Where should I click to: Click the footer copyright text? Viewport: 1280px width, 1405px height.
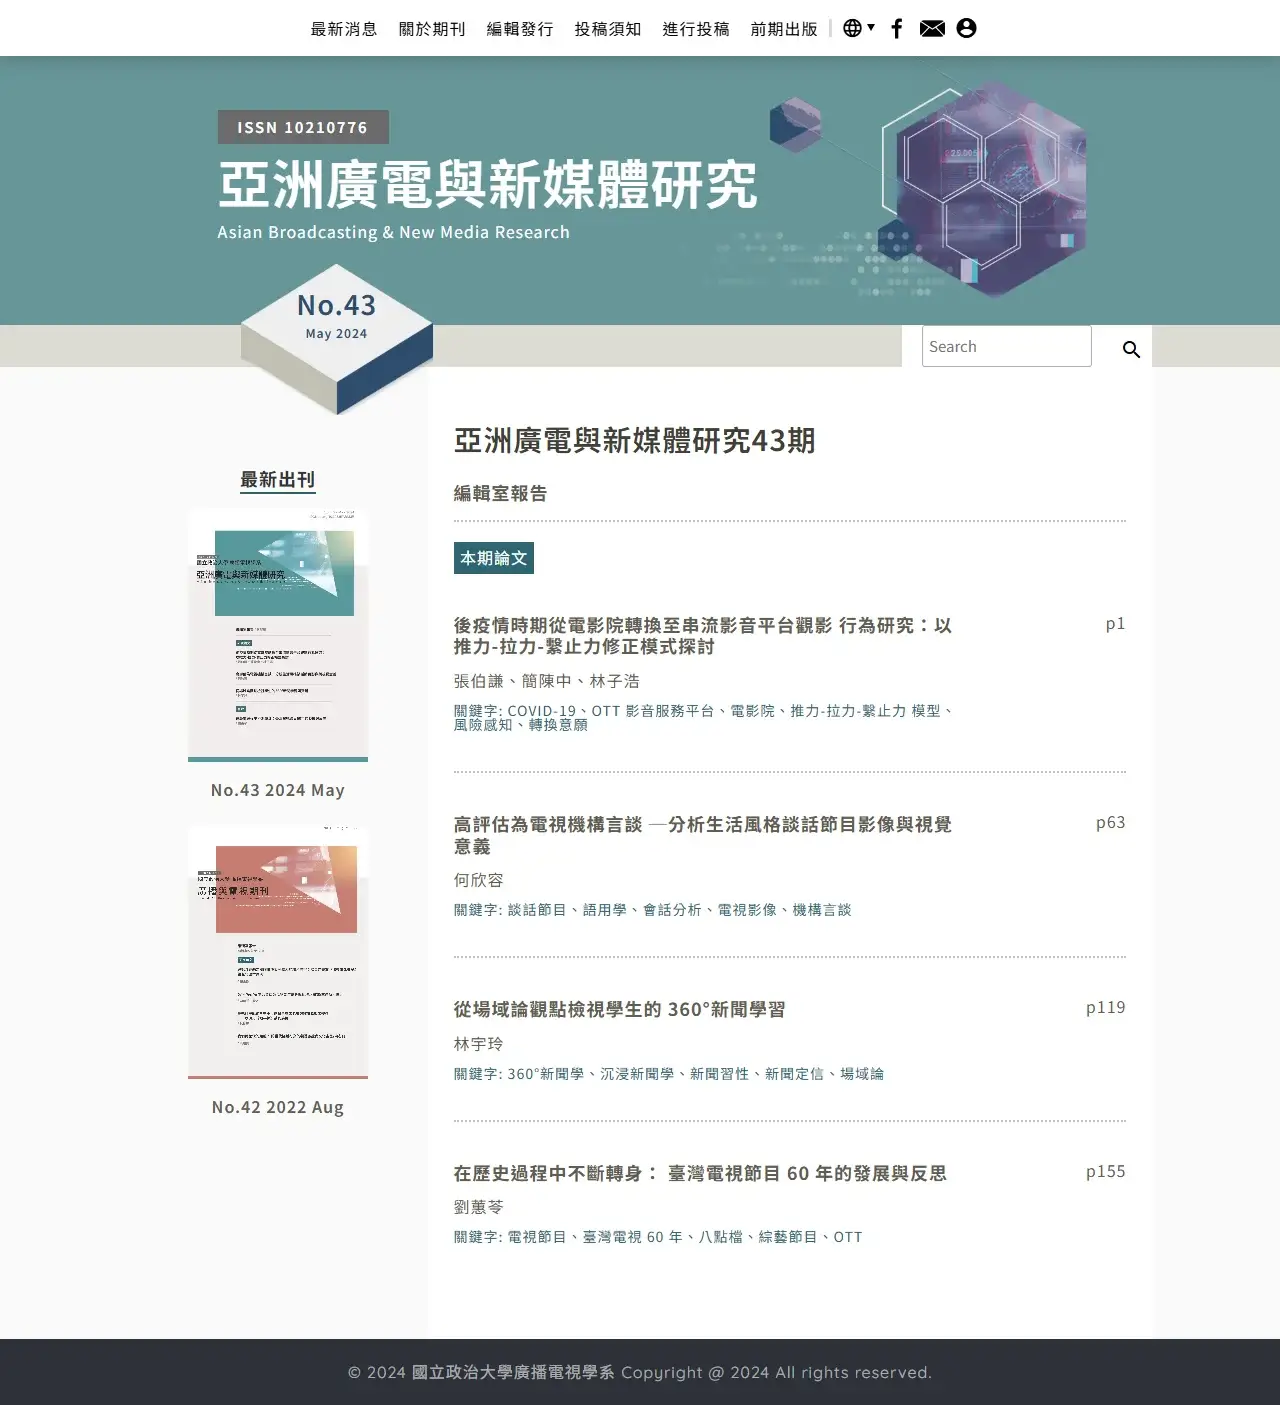[640, 1373]
